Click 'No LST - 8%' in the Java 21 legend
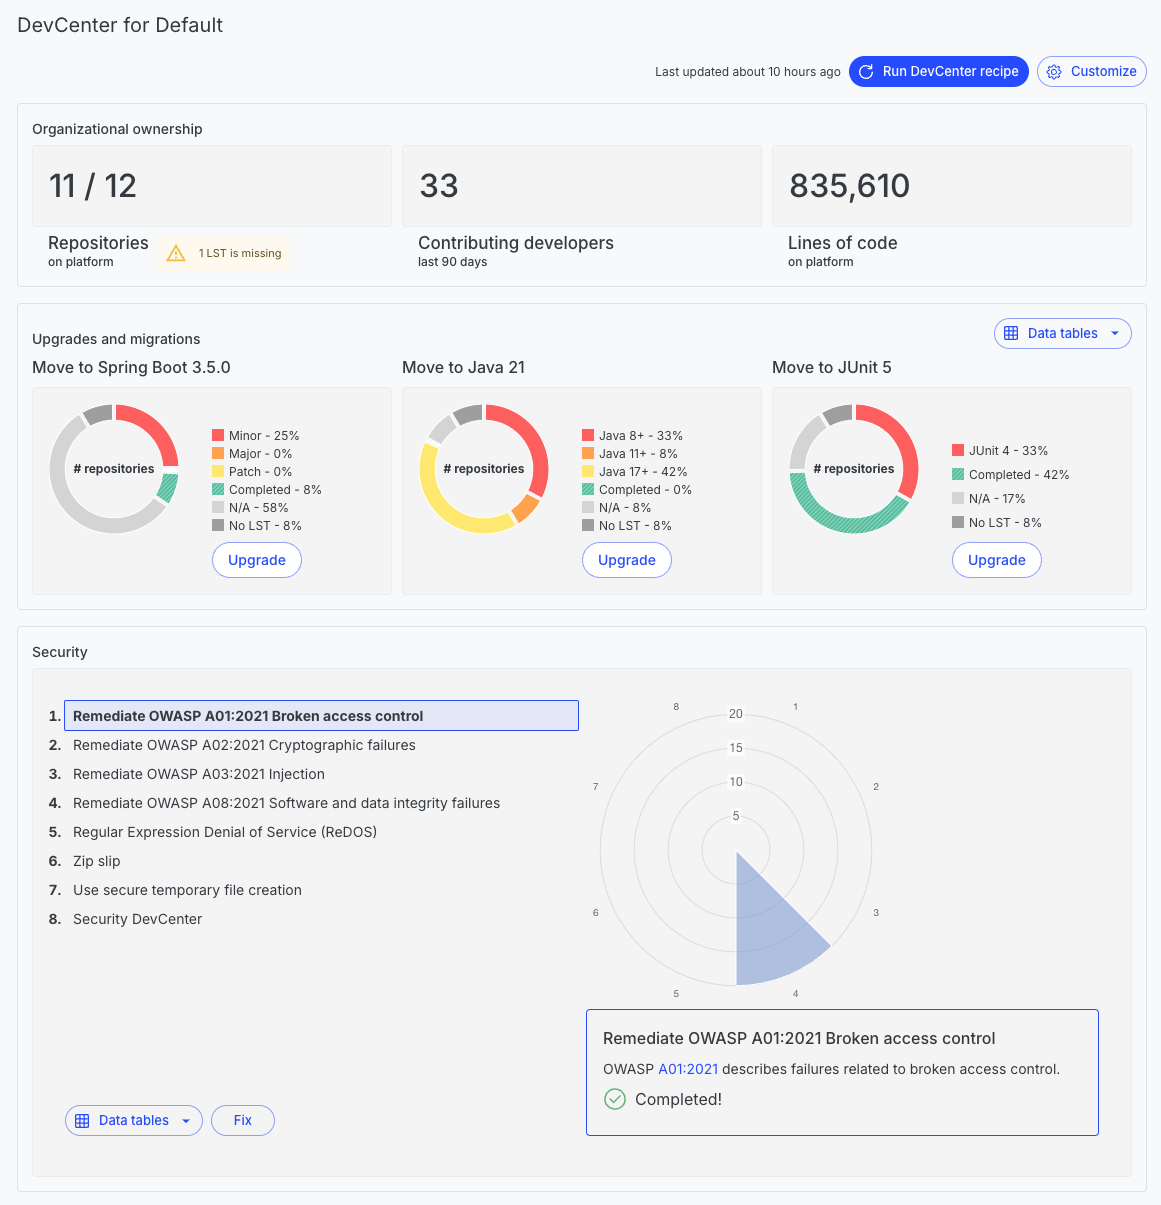 (x=635, y=526)
